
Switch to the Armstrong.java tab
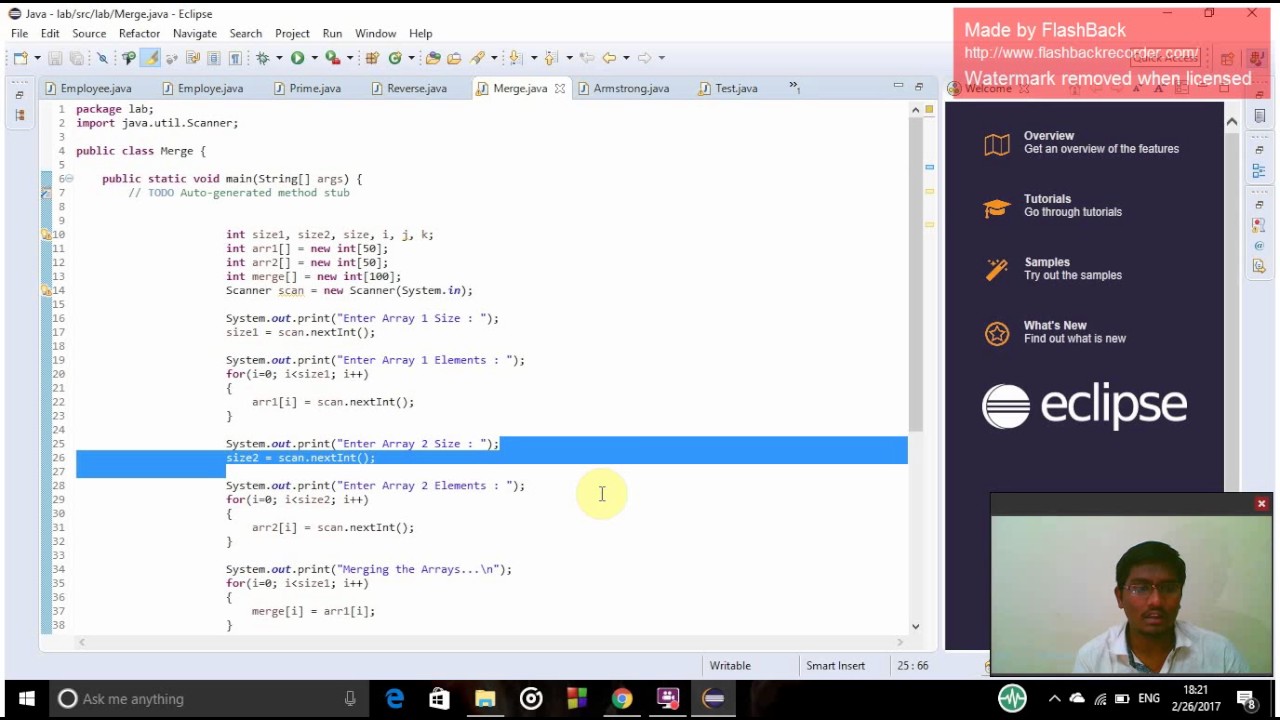pyautogui.click(x=623, y=88)
